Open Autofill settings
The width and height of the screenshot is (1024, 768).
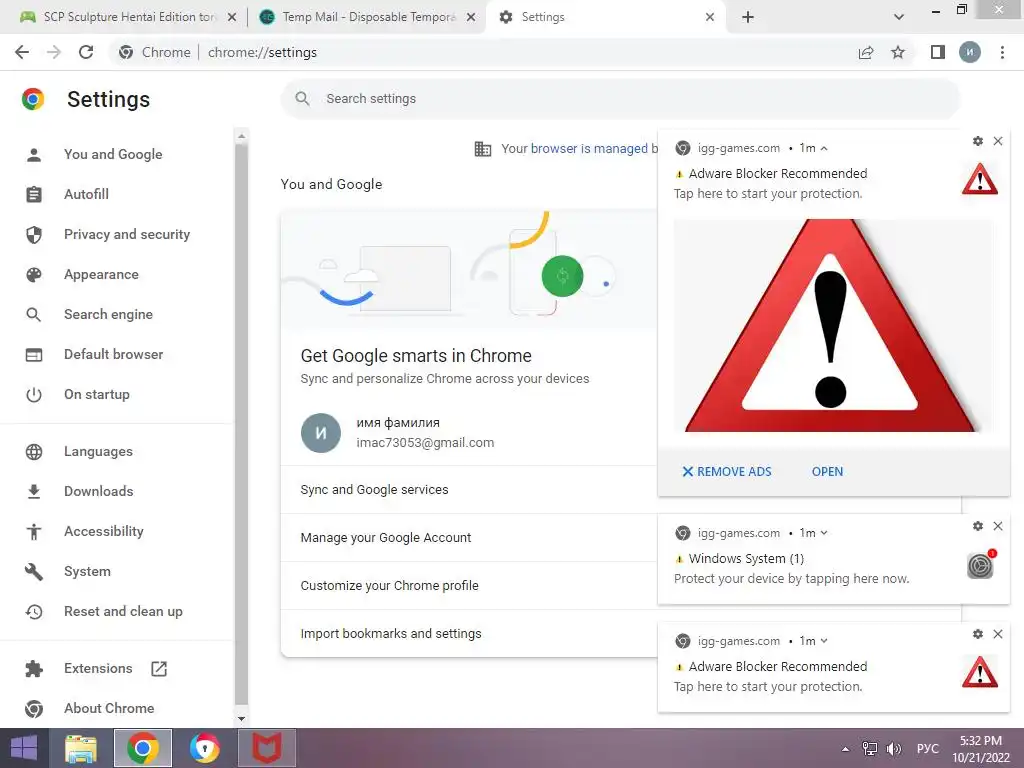pos(86,194)
